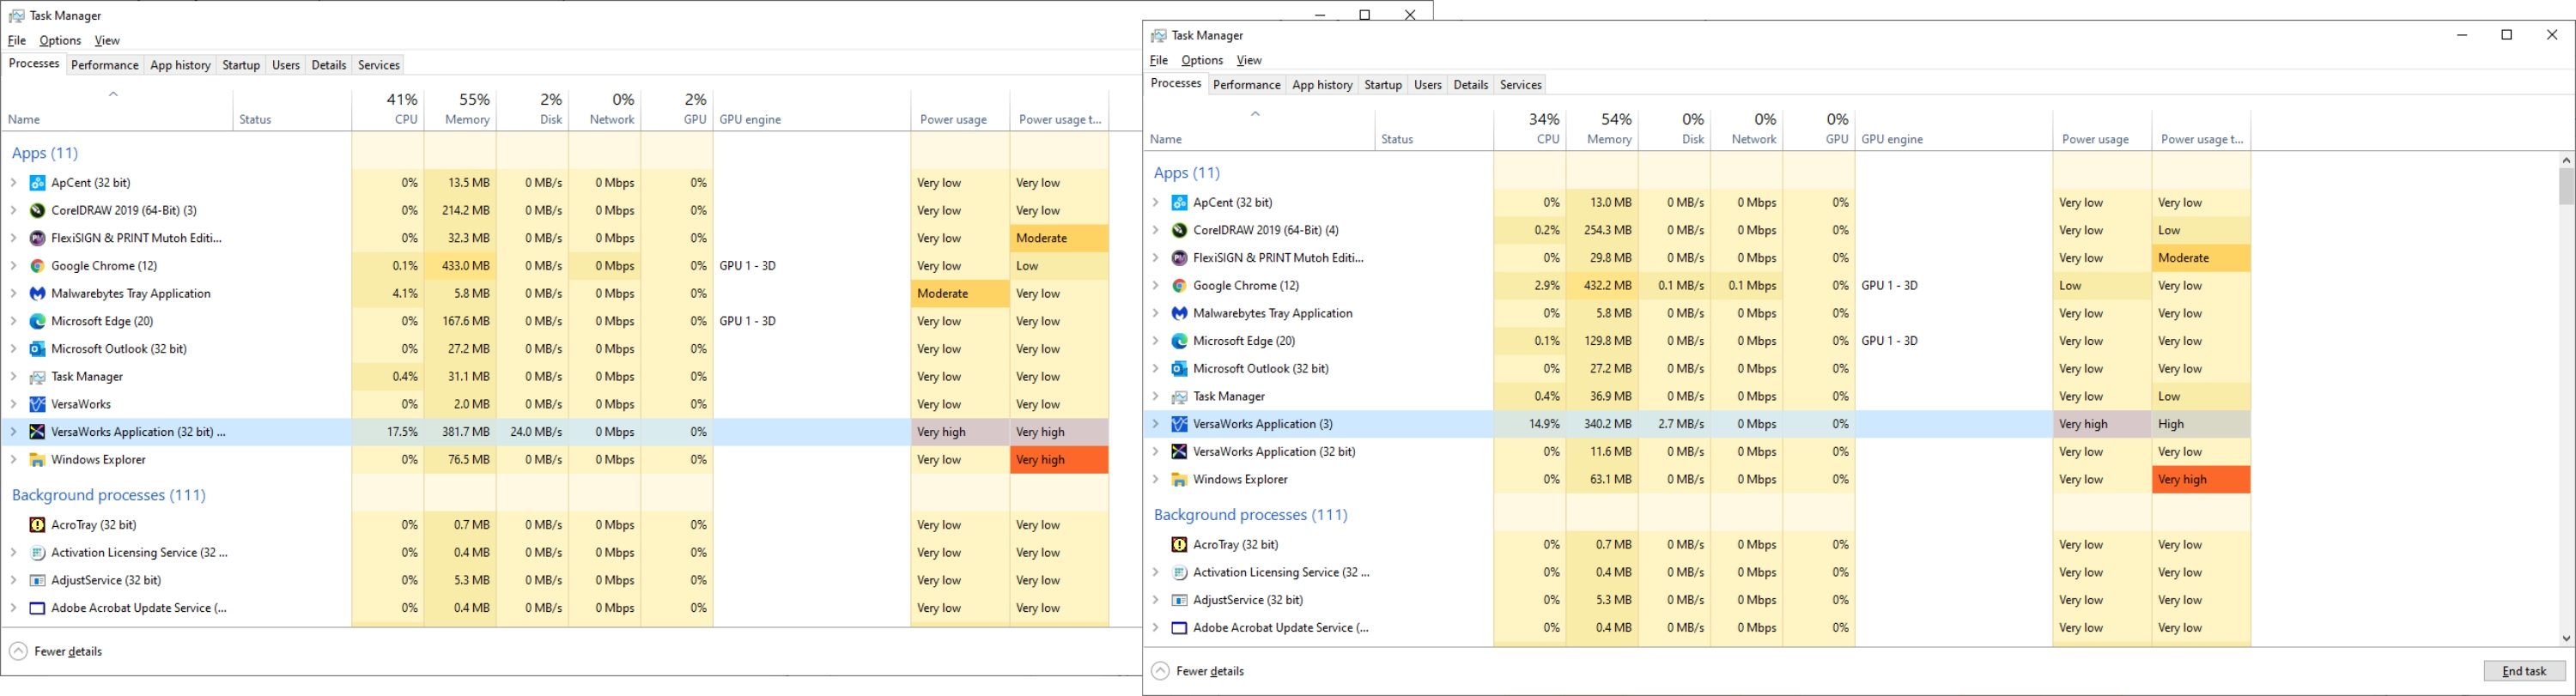This screenshot has width=2576, height=696.
Task: Click Fewer details in left Task Manager
Action: (x=56, y=651)
